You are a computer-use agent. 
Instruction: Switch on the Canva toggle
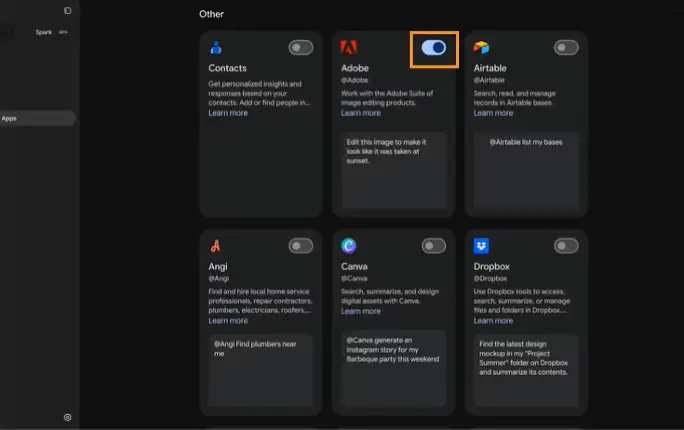(x=434, y=246)
